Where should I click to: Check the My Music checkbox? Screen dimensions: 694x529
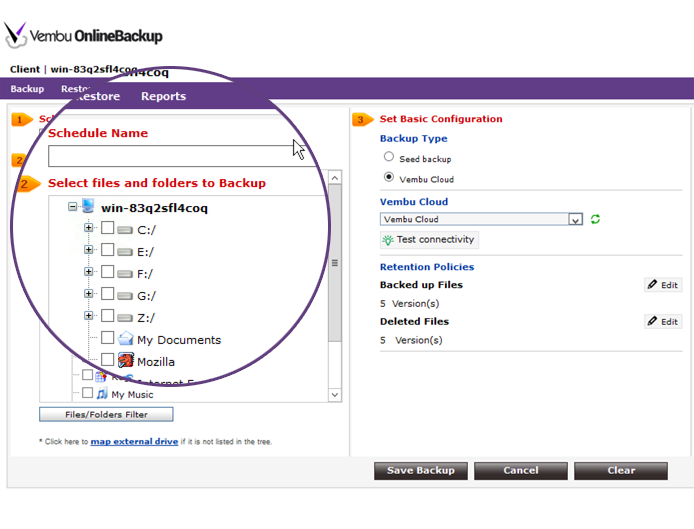[88, 393]
